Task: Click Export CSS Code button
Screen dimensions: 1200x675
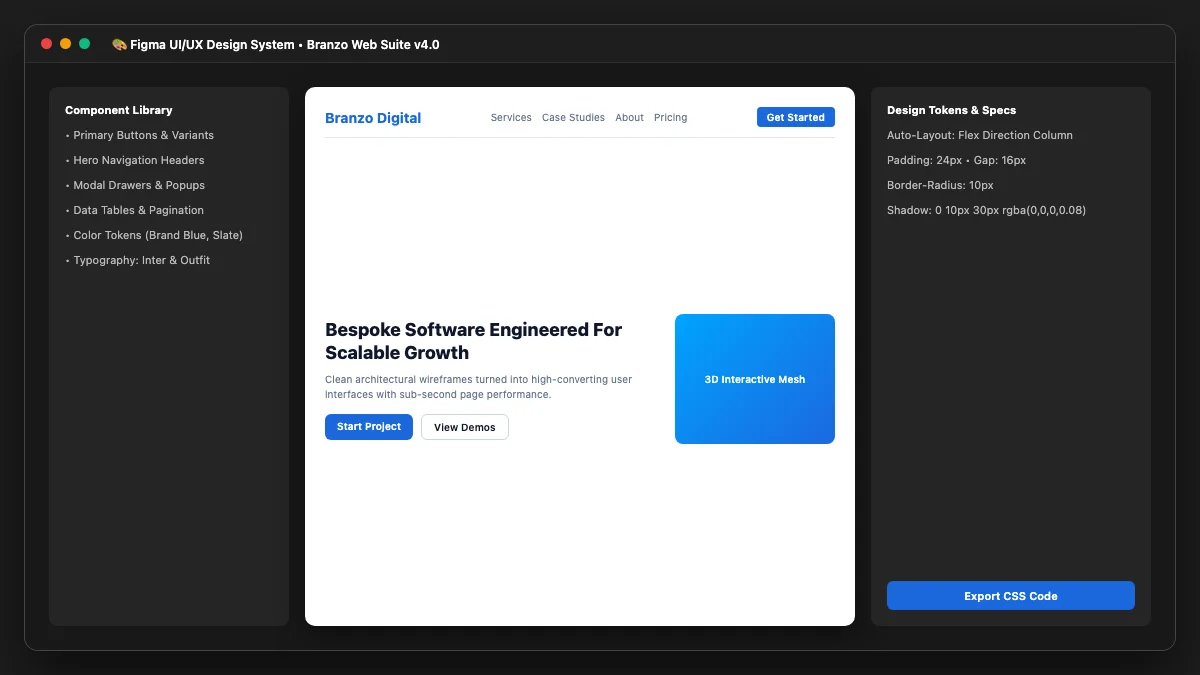Action: [1011, 596]
